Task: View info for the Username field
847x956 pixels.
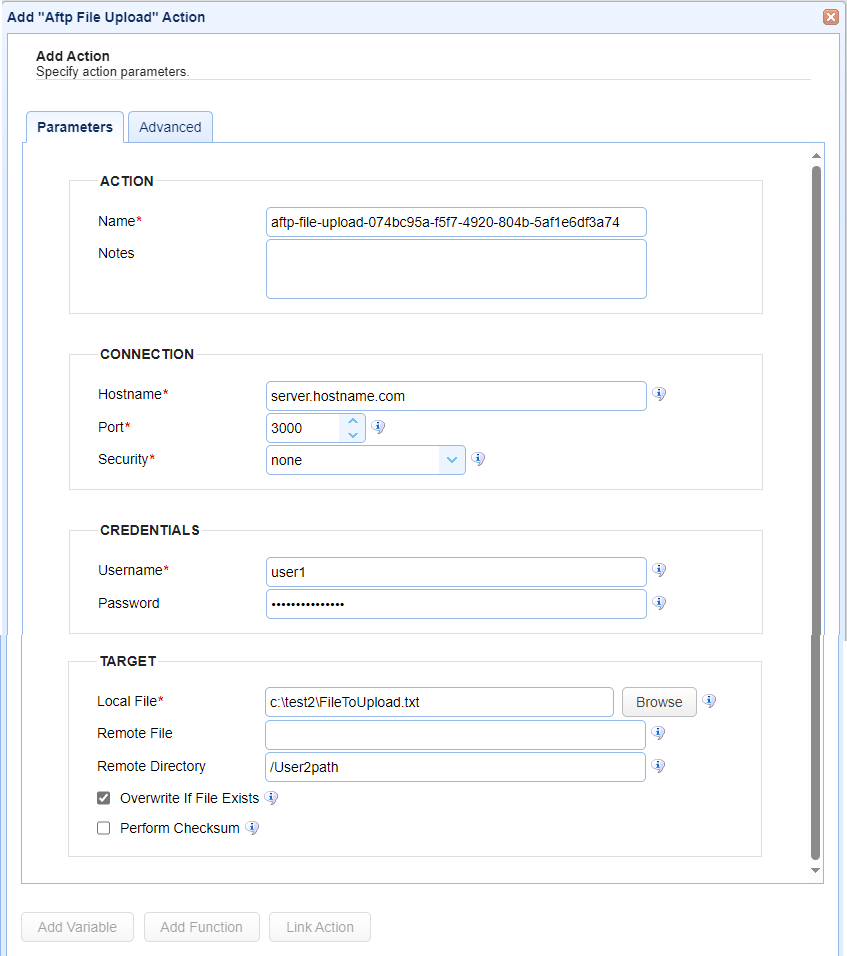Action: [658, 569]
